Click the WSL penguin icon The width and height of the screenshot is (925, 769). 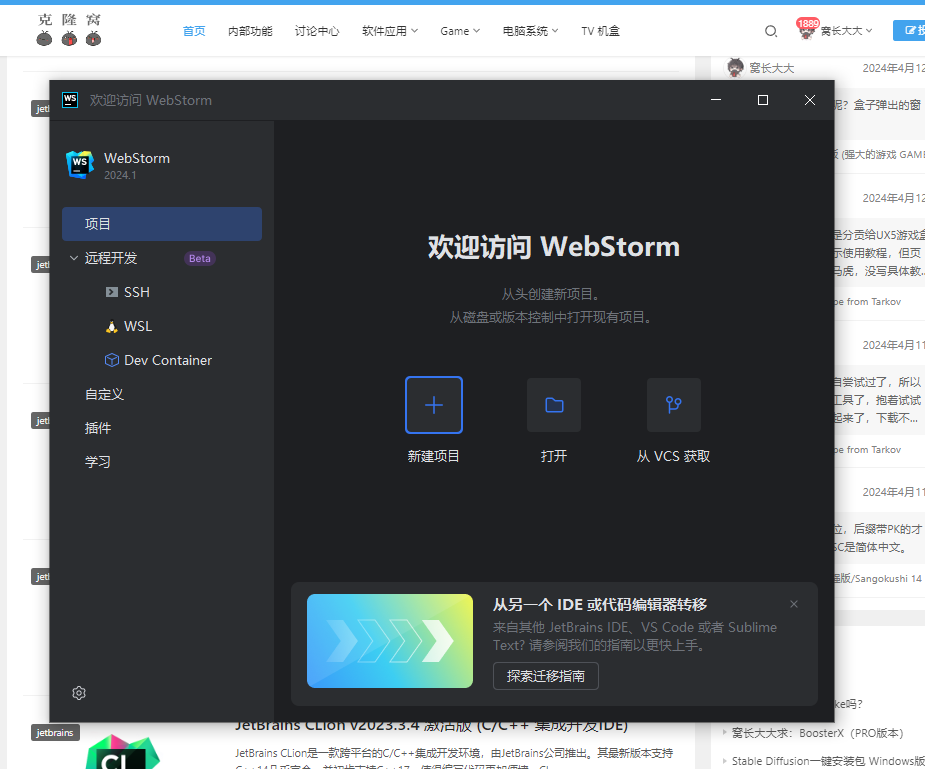[x=111, y=326]
